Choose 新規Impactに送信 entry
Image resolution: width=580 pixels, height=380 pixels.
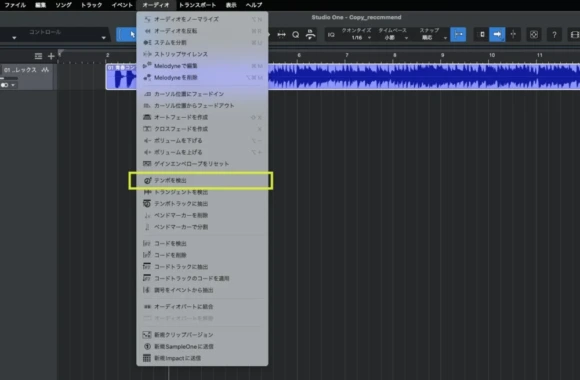(x=202, y=358)
